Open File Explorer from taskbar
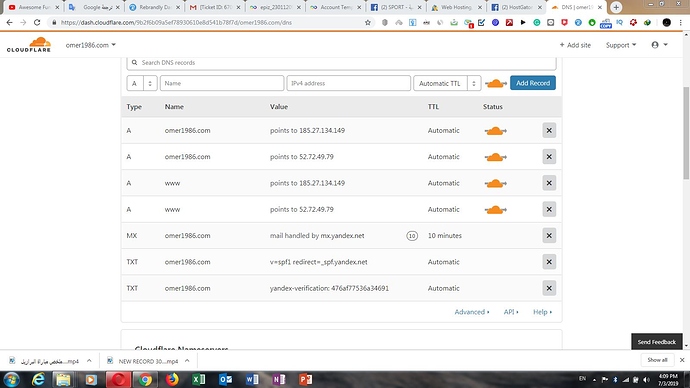 pos(64,379)
